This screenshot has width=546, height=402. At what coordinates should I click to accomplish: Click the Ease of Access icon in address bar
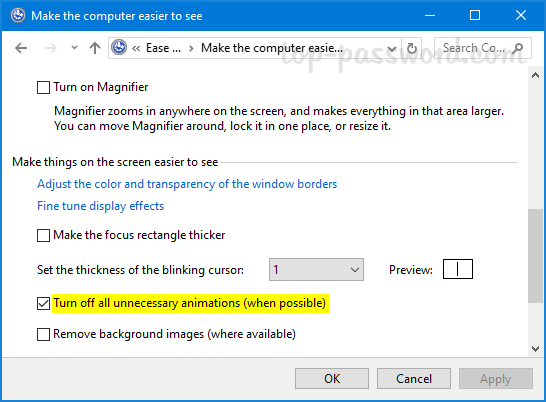pyautogui.click(x=119, y=48)
